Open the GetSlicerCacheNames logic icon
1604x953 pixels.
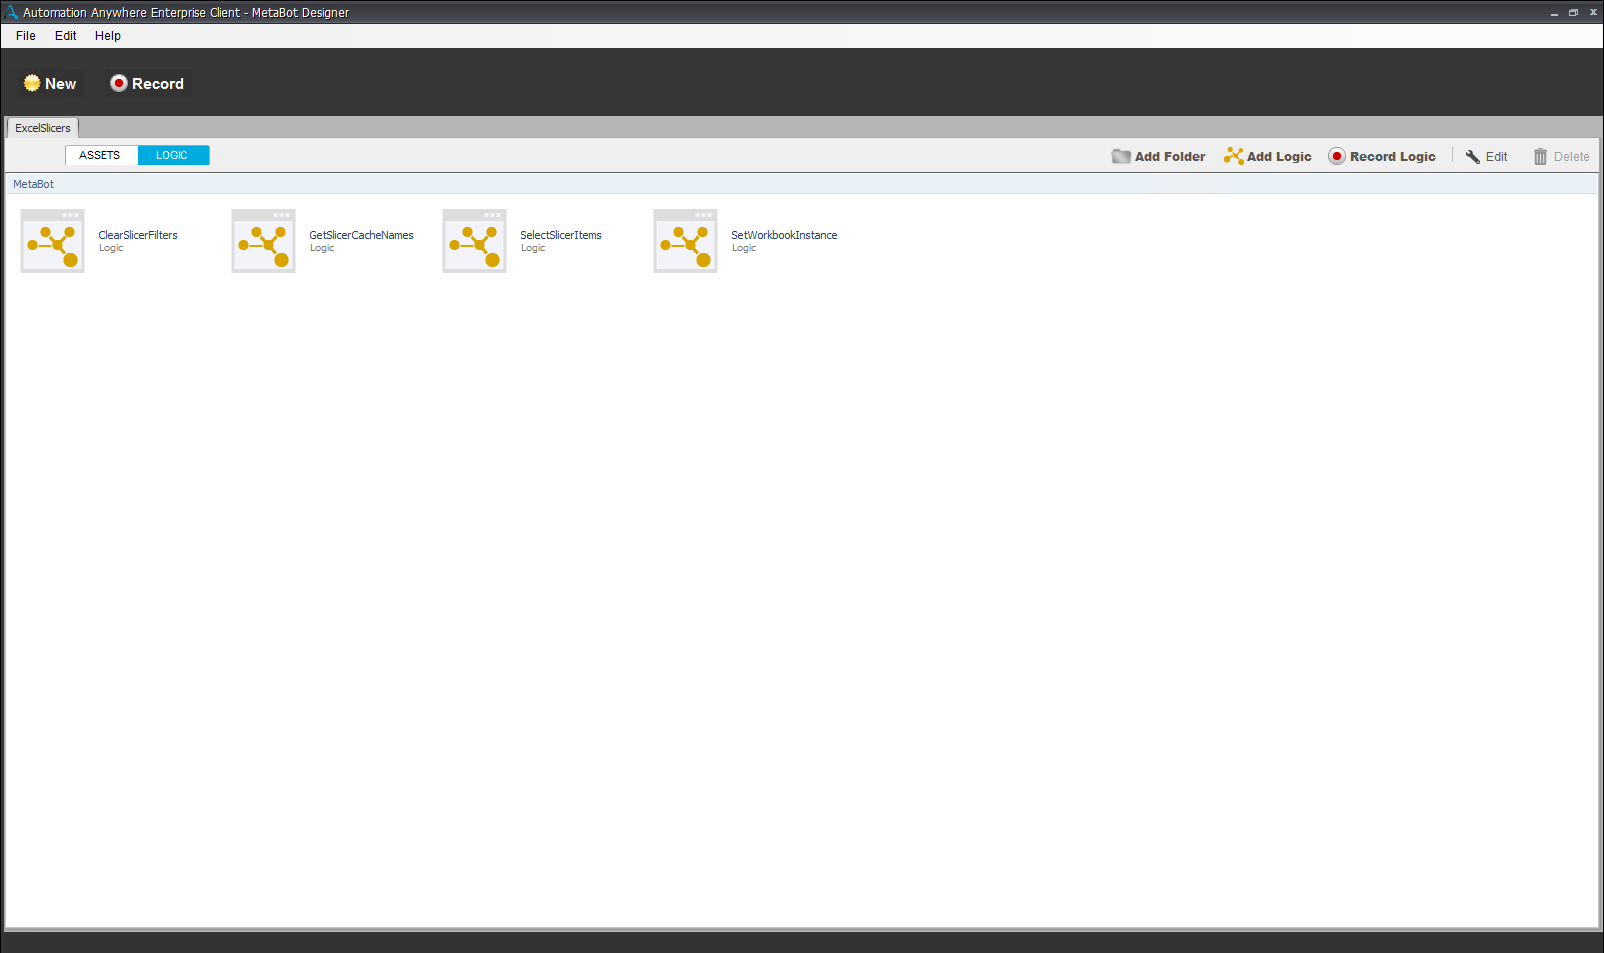point(264,241)
